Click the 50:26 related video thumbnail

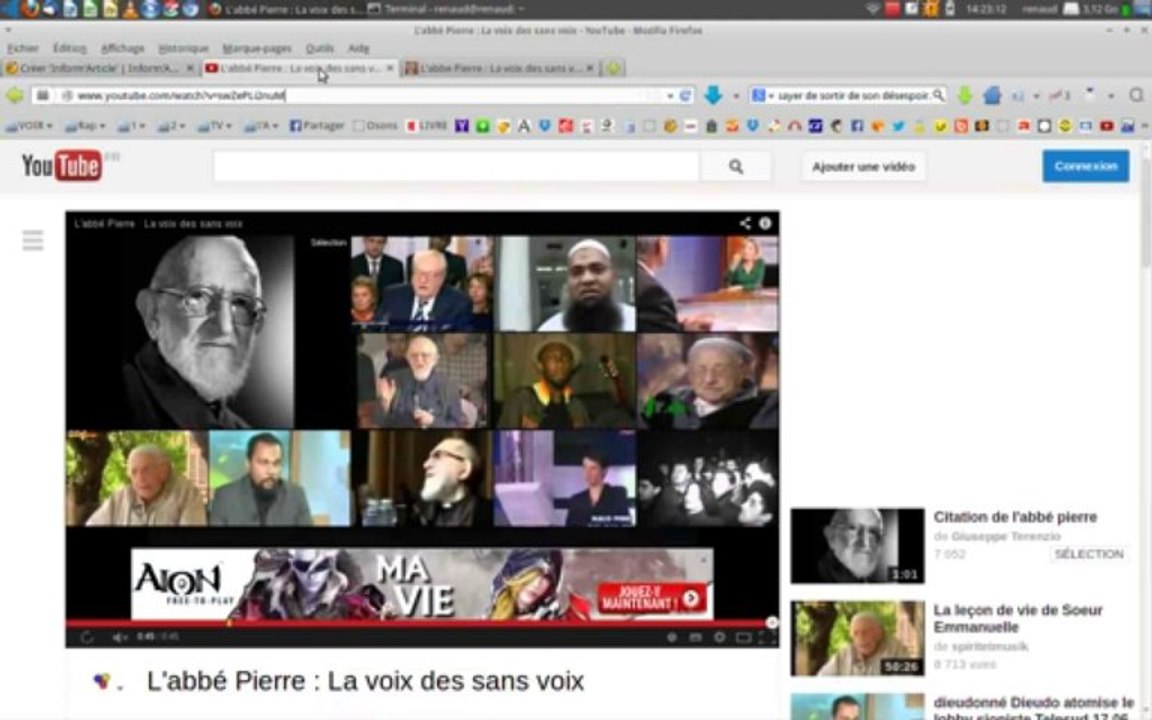[x=857, y=638]
